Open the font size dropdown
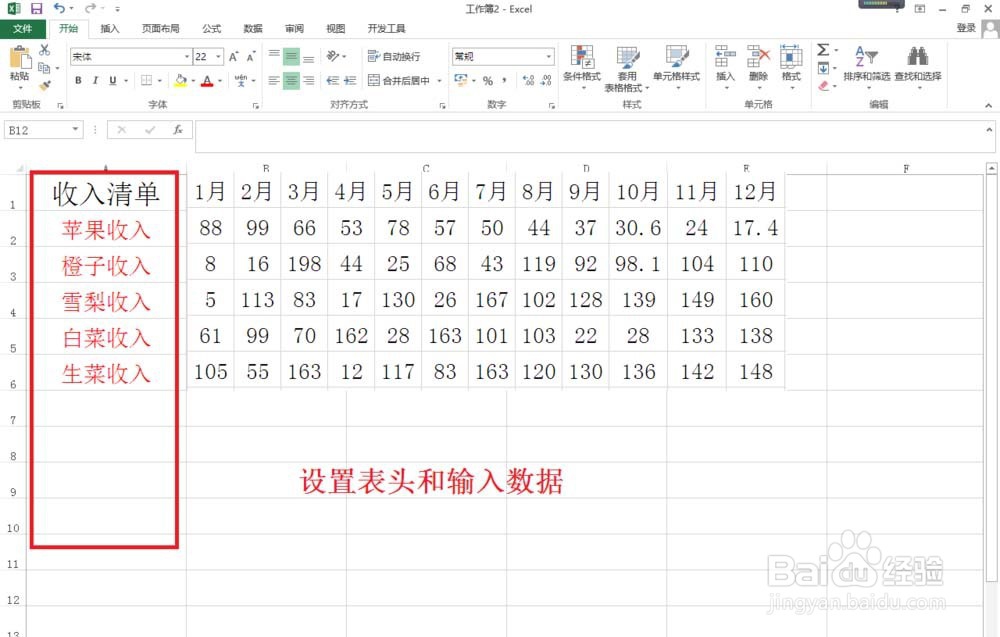The image size is (1000, 637). tap(216, 57)
